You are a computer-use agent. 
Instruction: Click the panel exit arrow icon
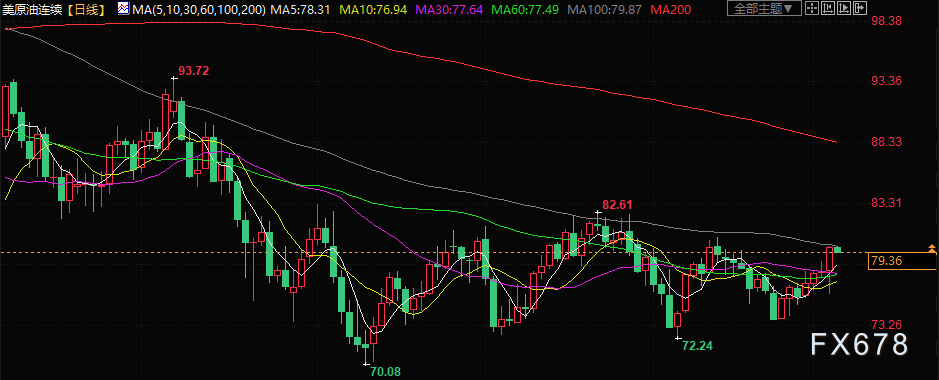click(860, 8)
